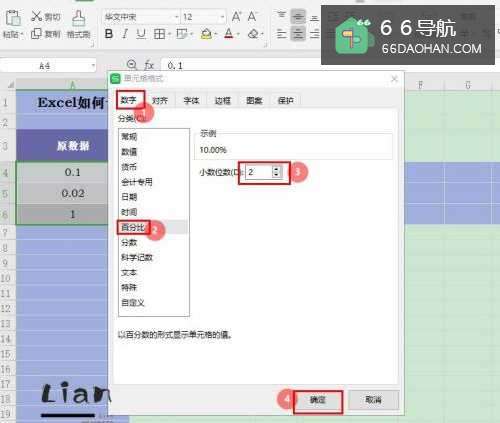This screenshot has height=423, width=500.
Task: Select 百分比 in the category list
Action: tap(133, 228)
